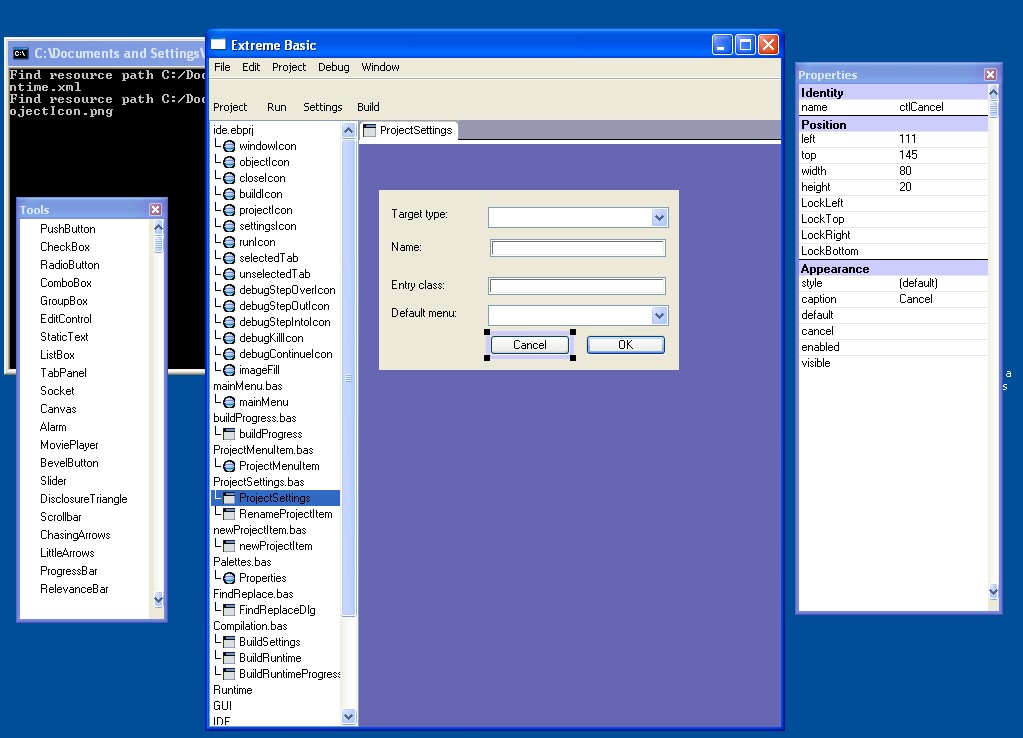
Task: Click the Properties panel scroll down arrow
Action: click(x=993, y=592)
